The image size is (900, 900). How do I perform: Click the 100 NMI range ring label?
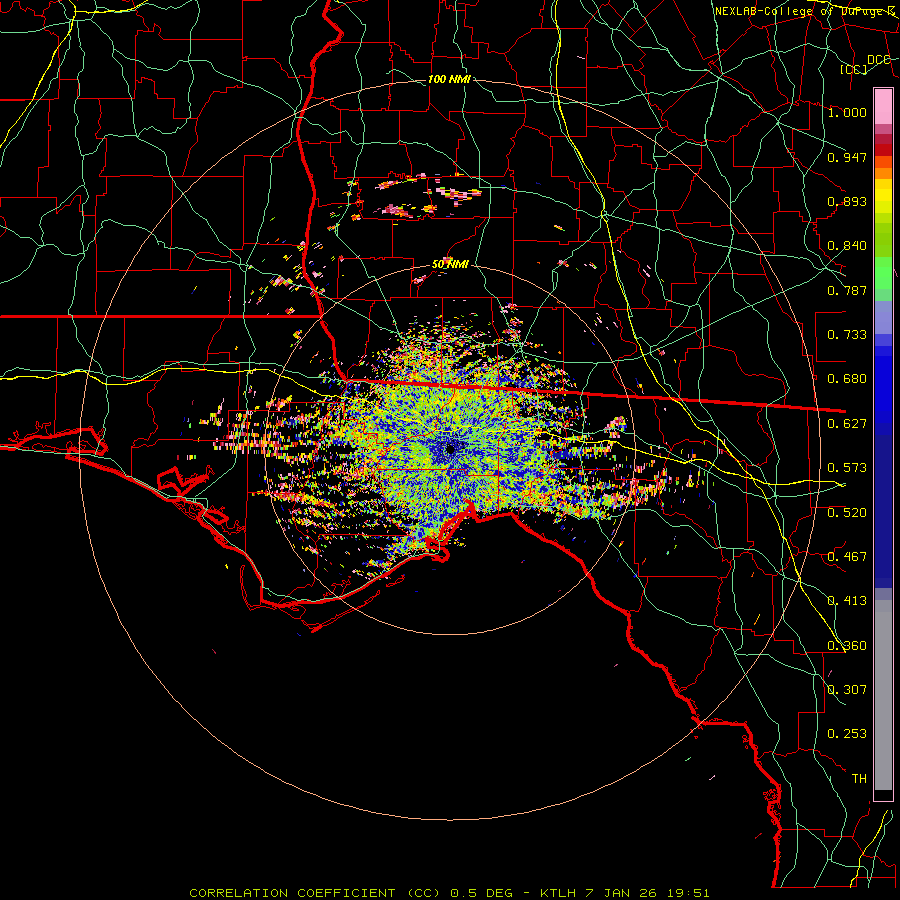[x=449, y=79]
